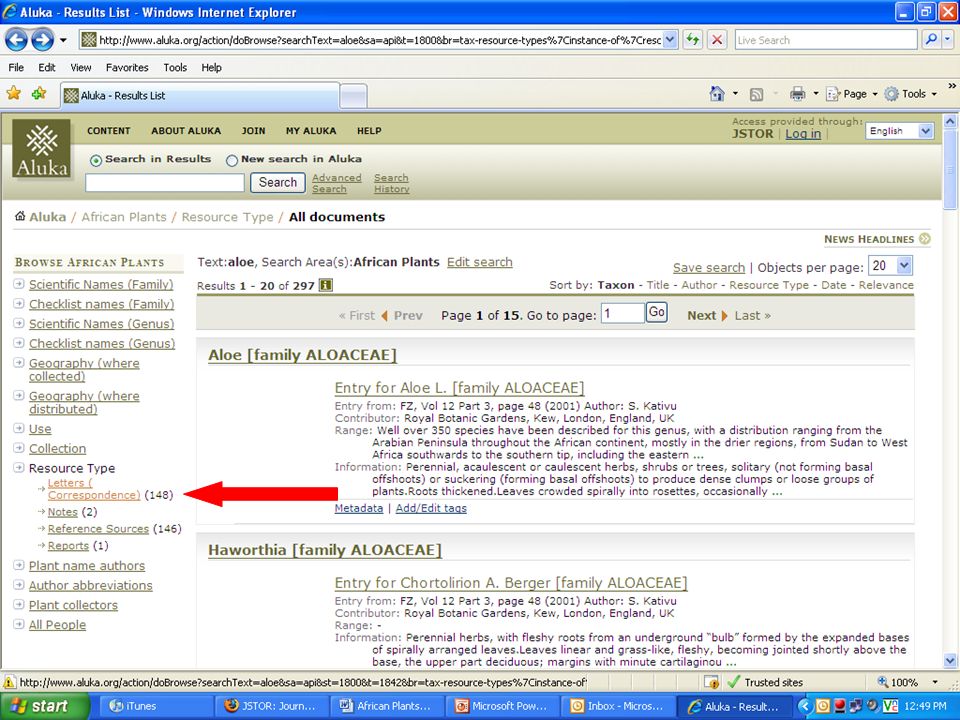The image size is (960, 720).
Task: Click the Letters (Correspondence) link
Action: tap(94, 489)
